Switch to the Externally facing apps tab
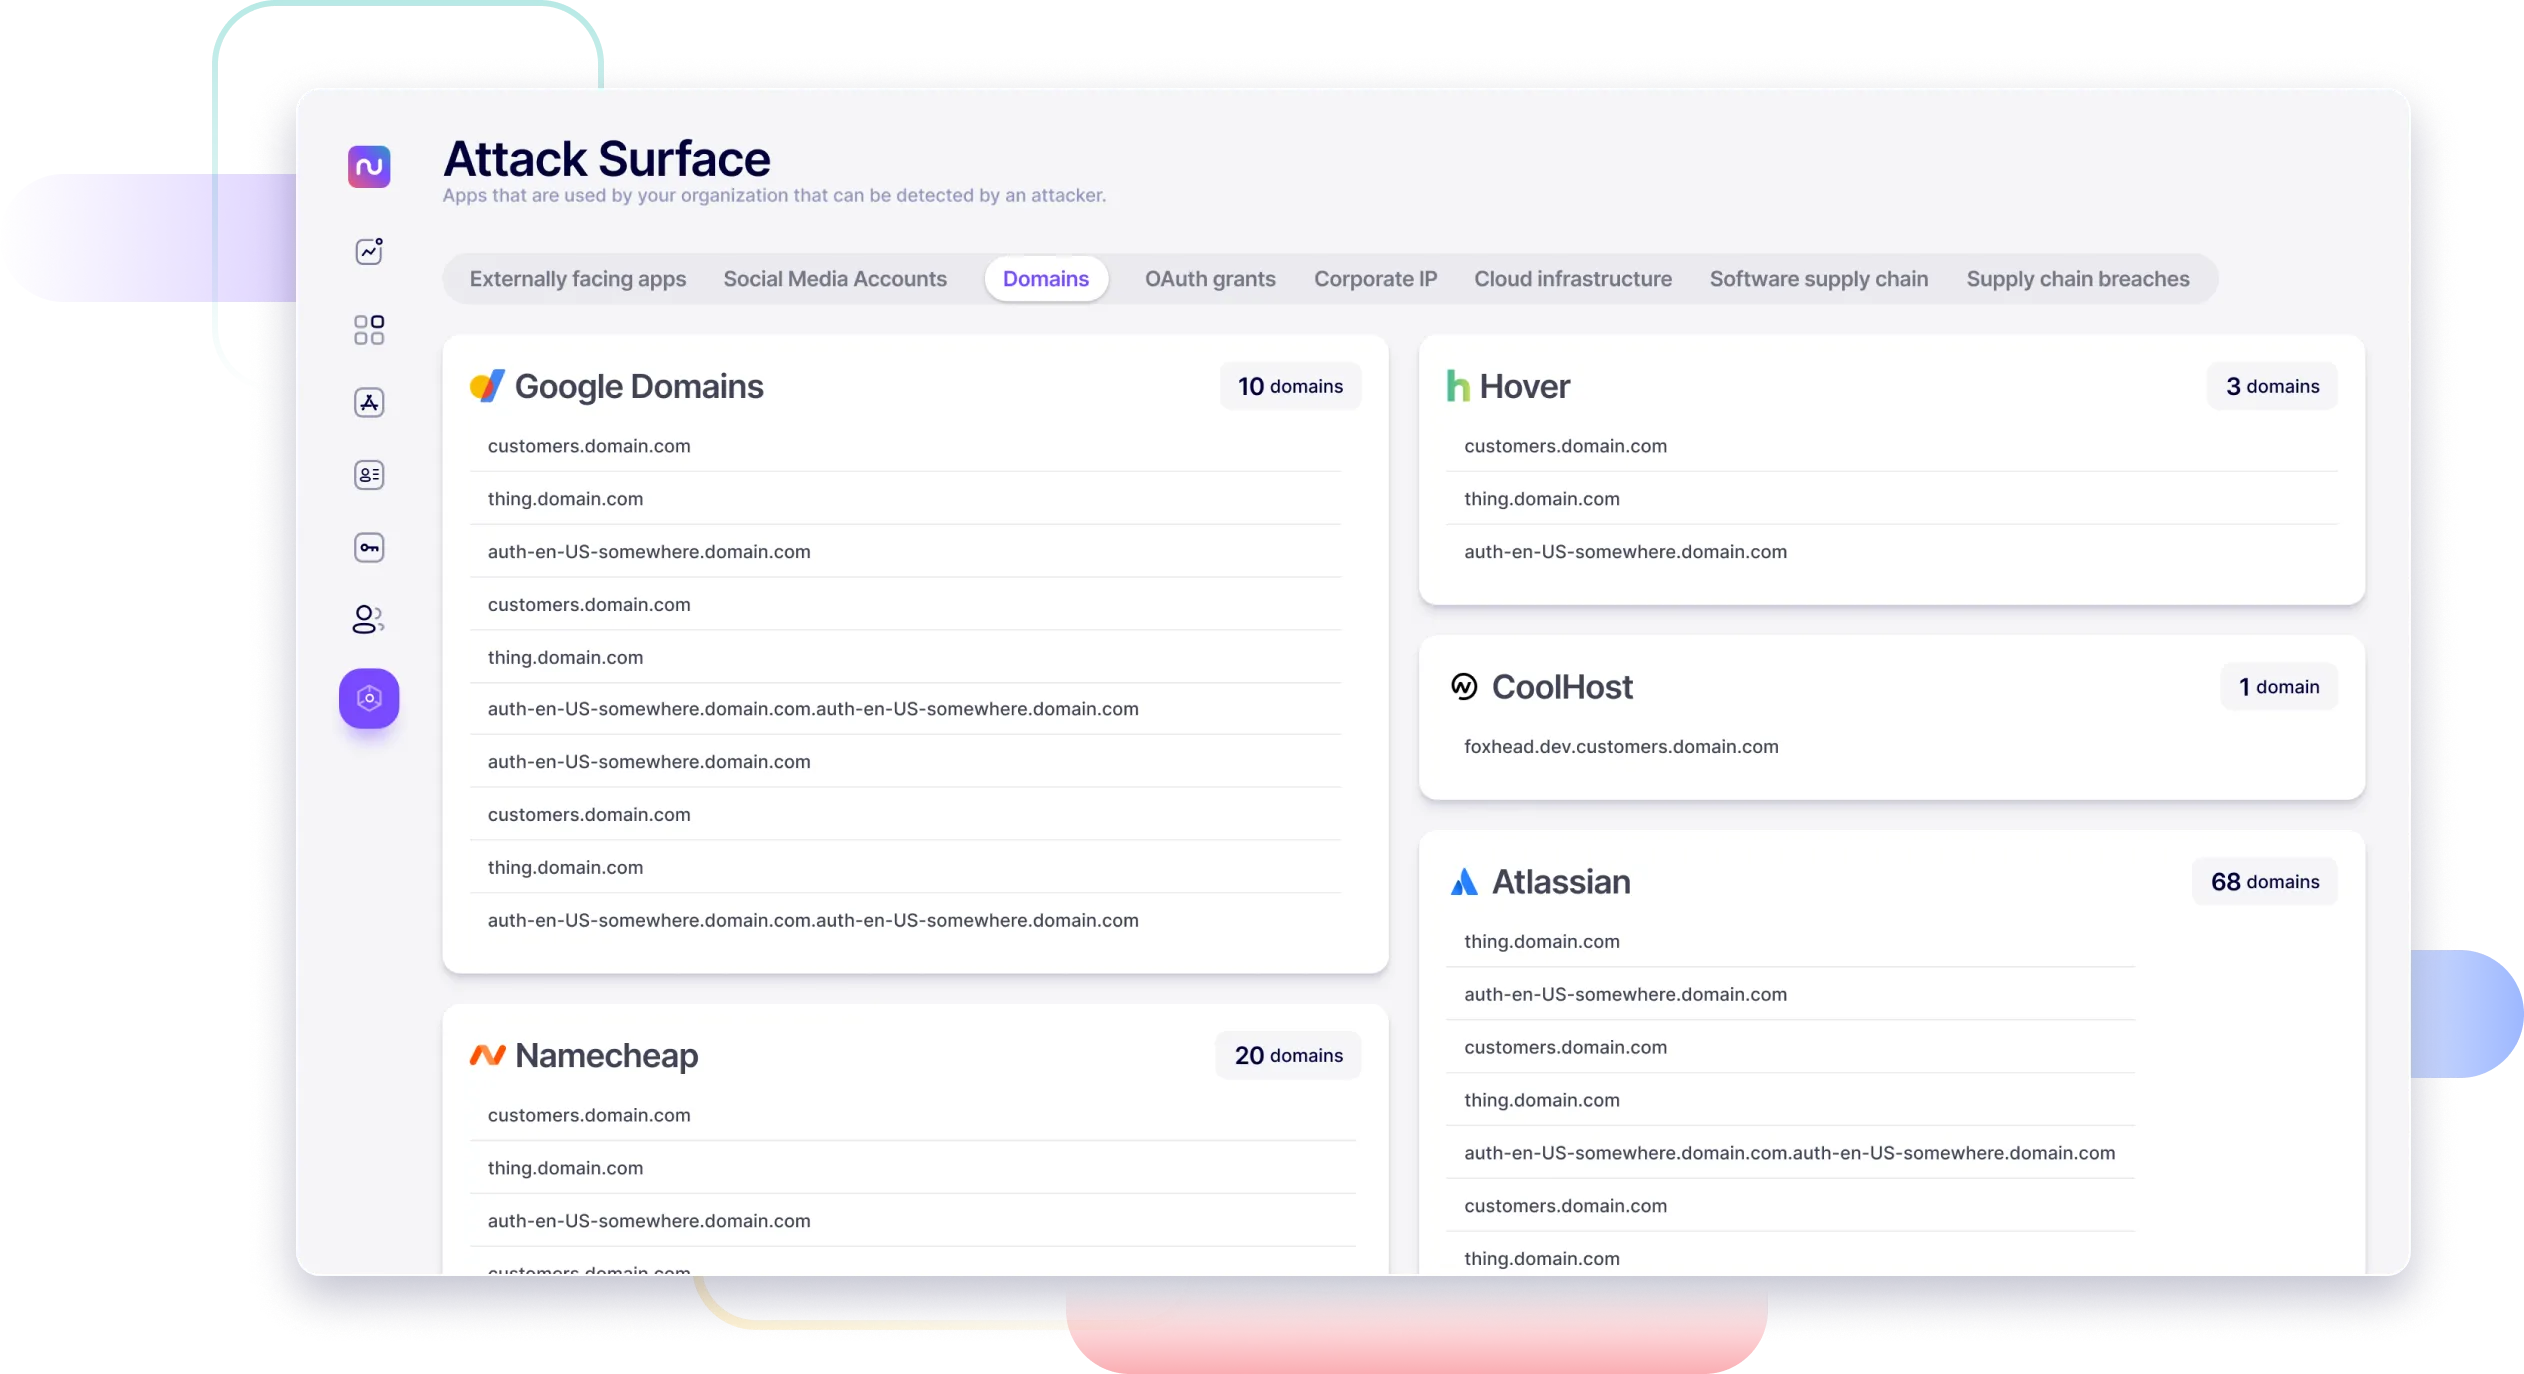 (577, 279)
